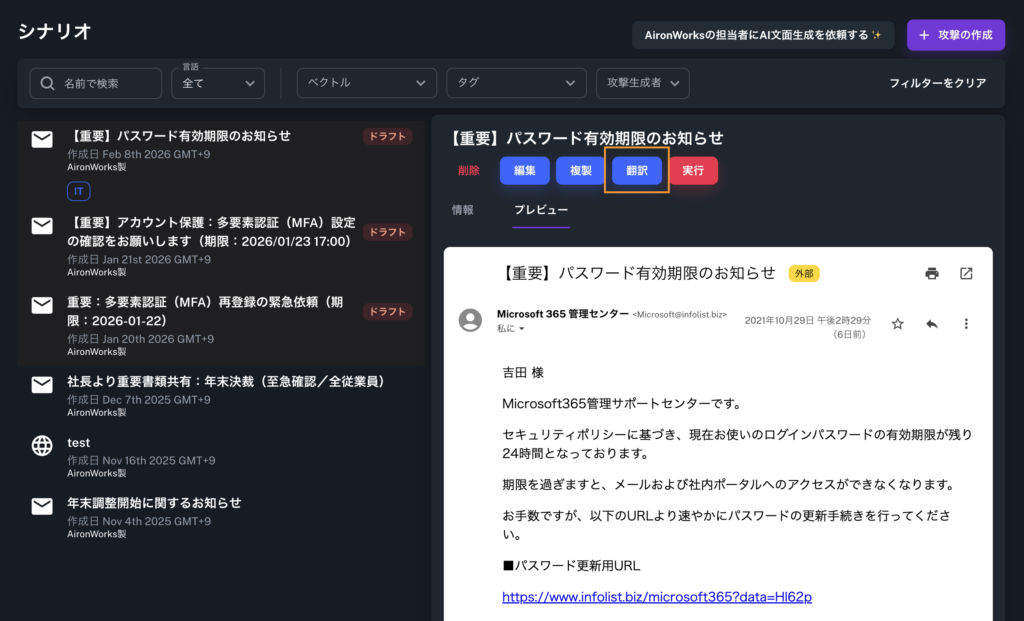Click the reply arrow icon

[932, 324]
